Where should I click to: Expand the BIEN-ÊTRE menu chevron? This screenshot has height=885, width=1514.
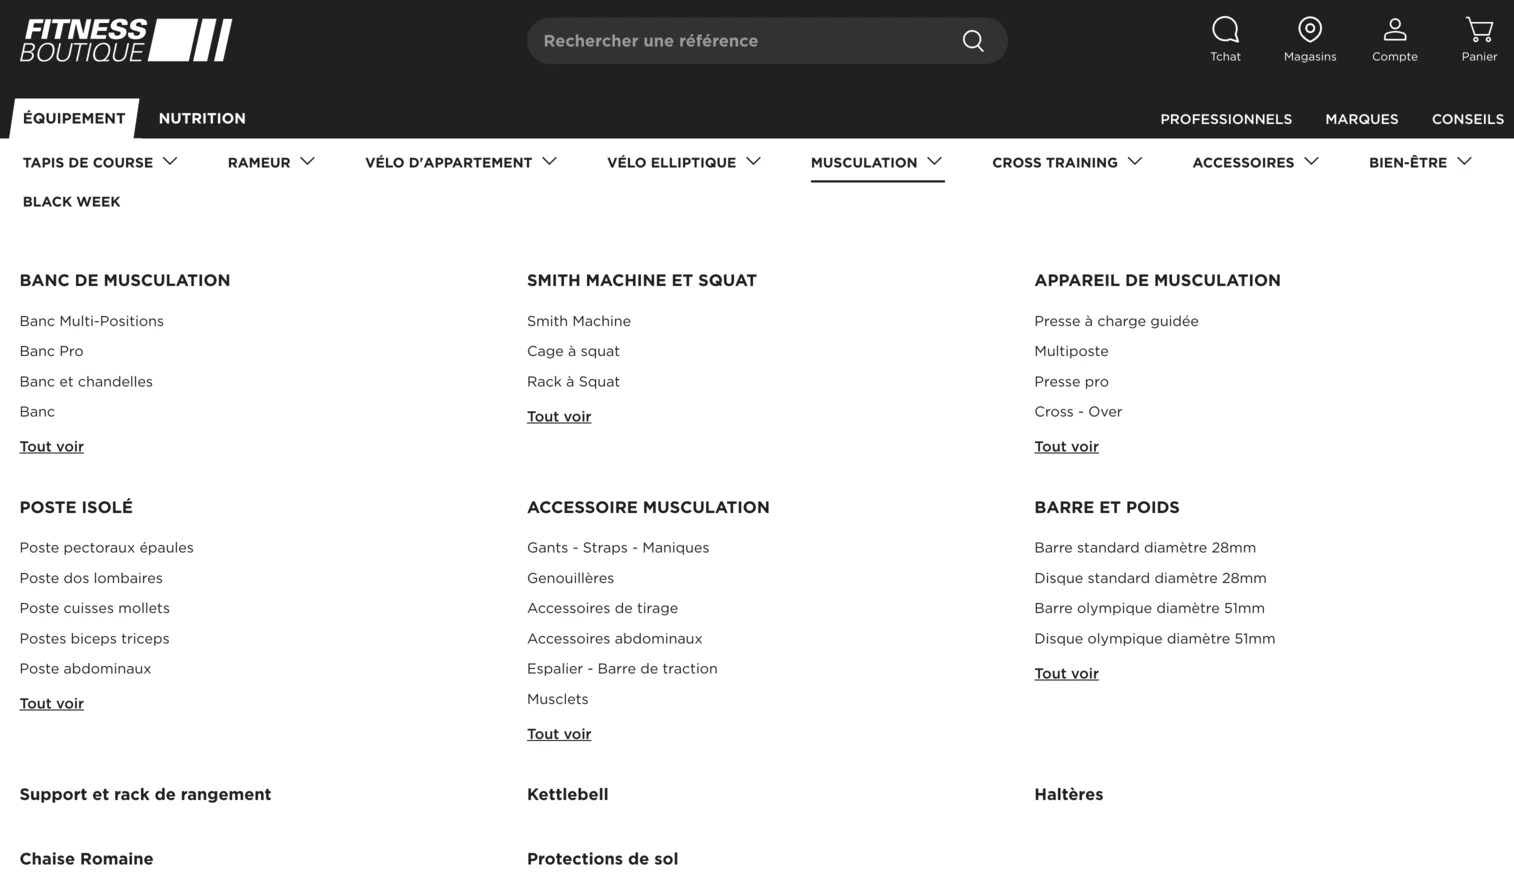(1466, 161)
